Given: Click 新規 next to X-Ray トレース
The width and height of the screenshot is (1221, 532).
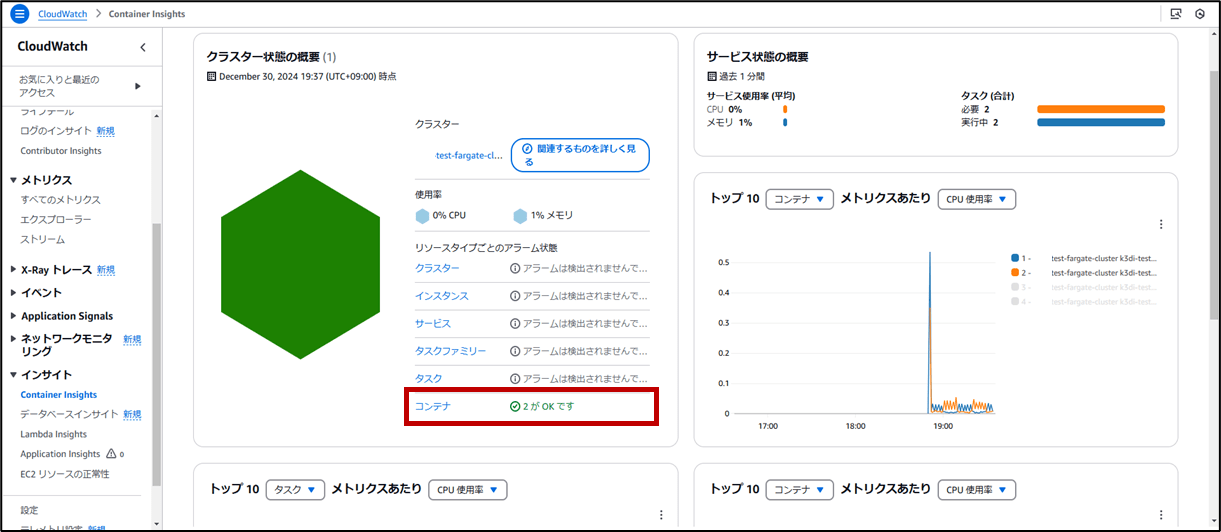Looking at the screenshot, I should [106, 270].
